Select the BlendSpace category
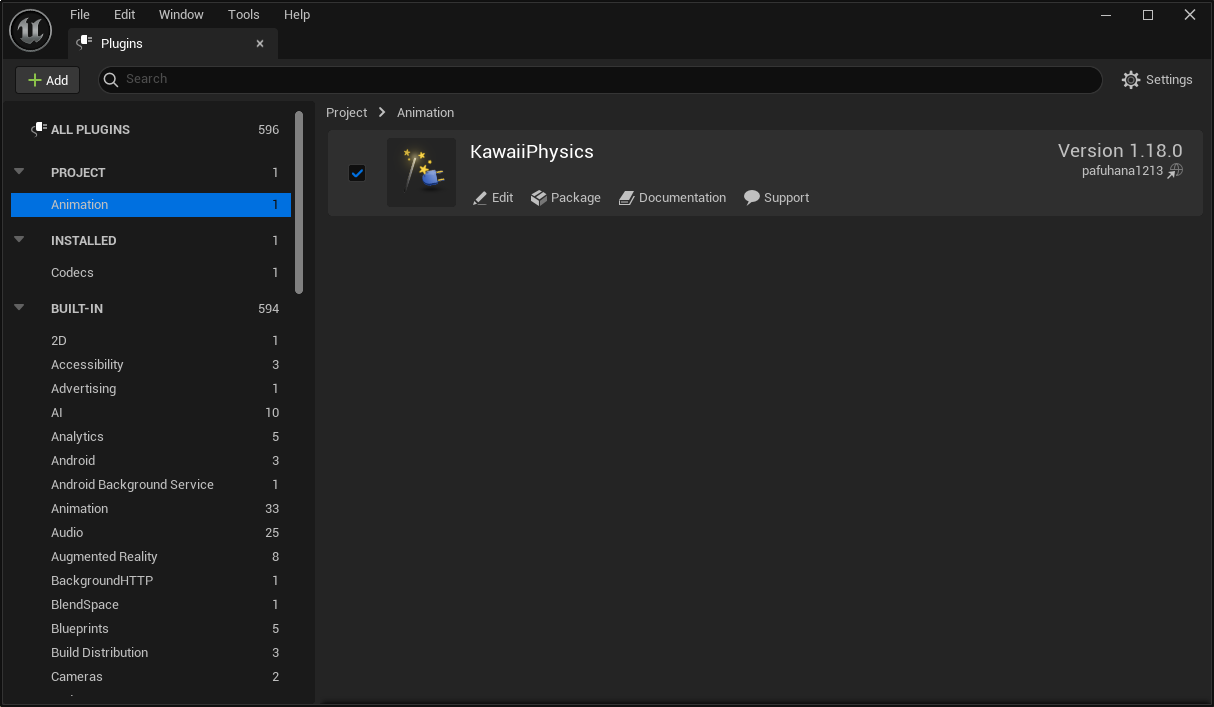Screen dimensions: 1214x707 pos(151,605)
